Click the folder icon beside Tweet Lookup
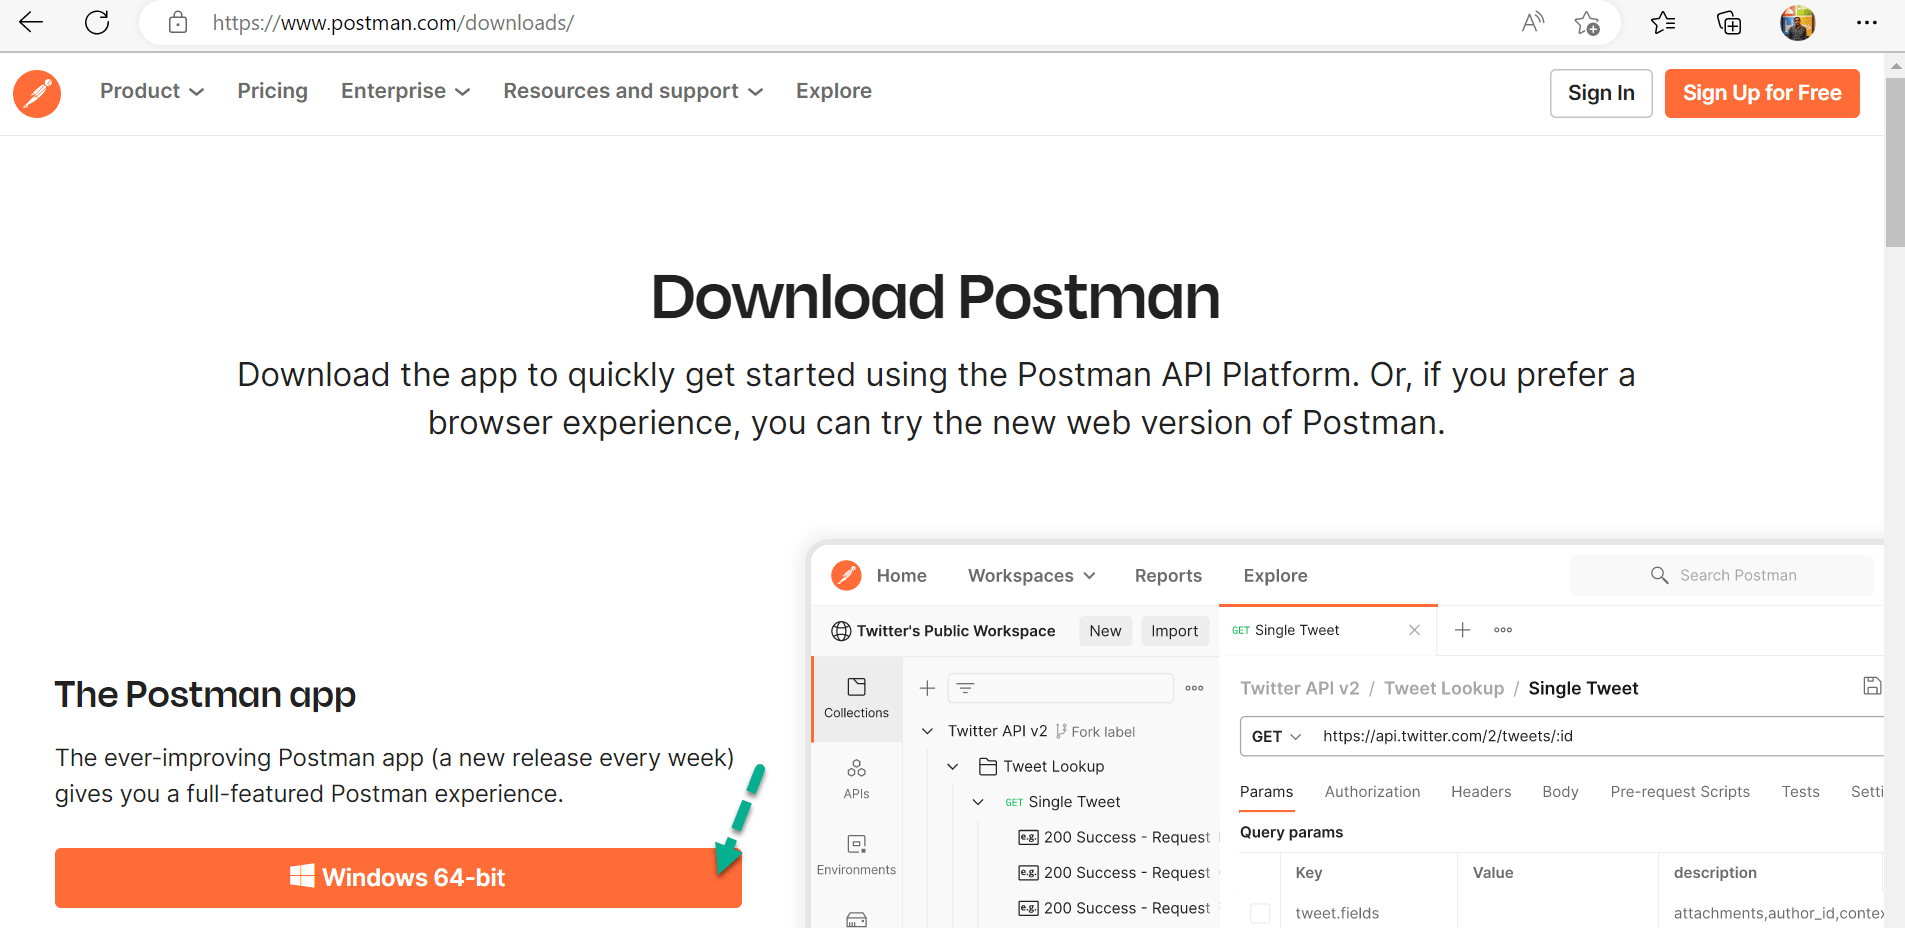Viewport: 1905px width, 928px height. click(x=988, y=766)
